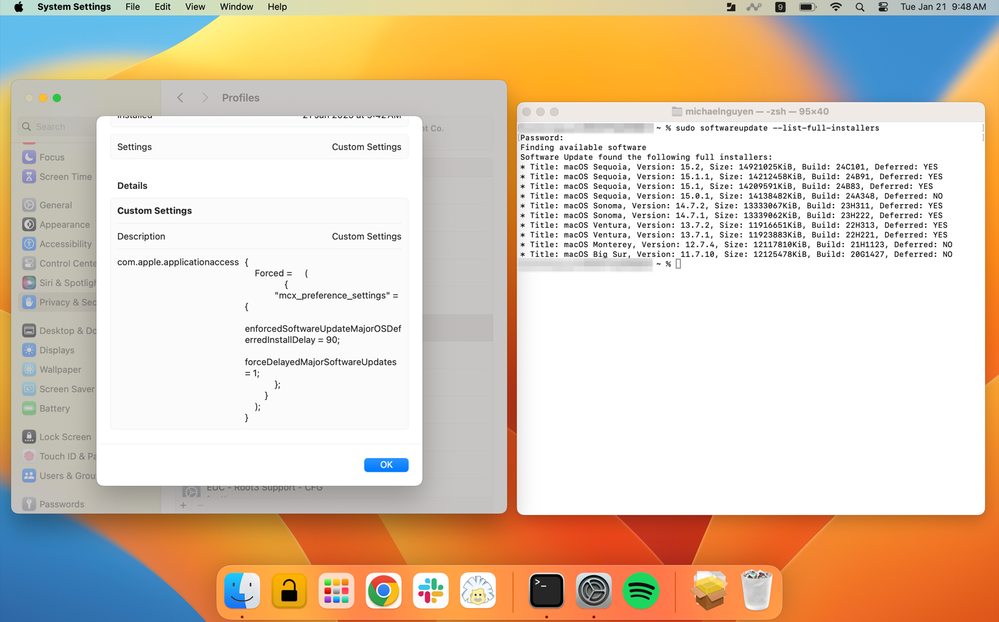Viewport: 999px width, 622px height.
Task: Click the macOS Sequoia 15.0.1 installer line
Action: coord(731,196)
